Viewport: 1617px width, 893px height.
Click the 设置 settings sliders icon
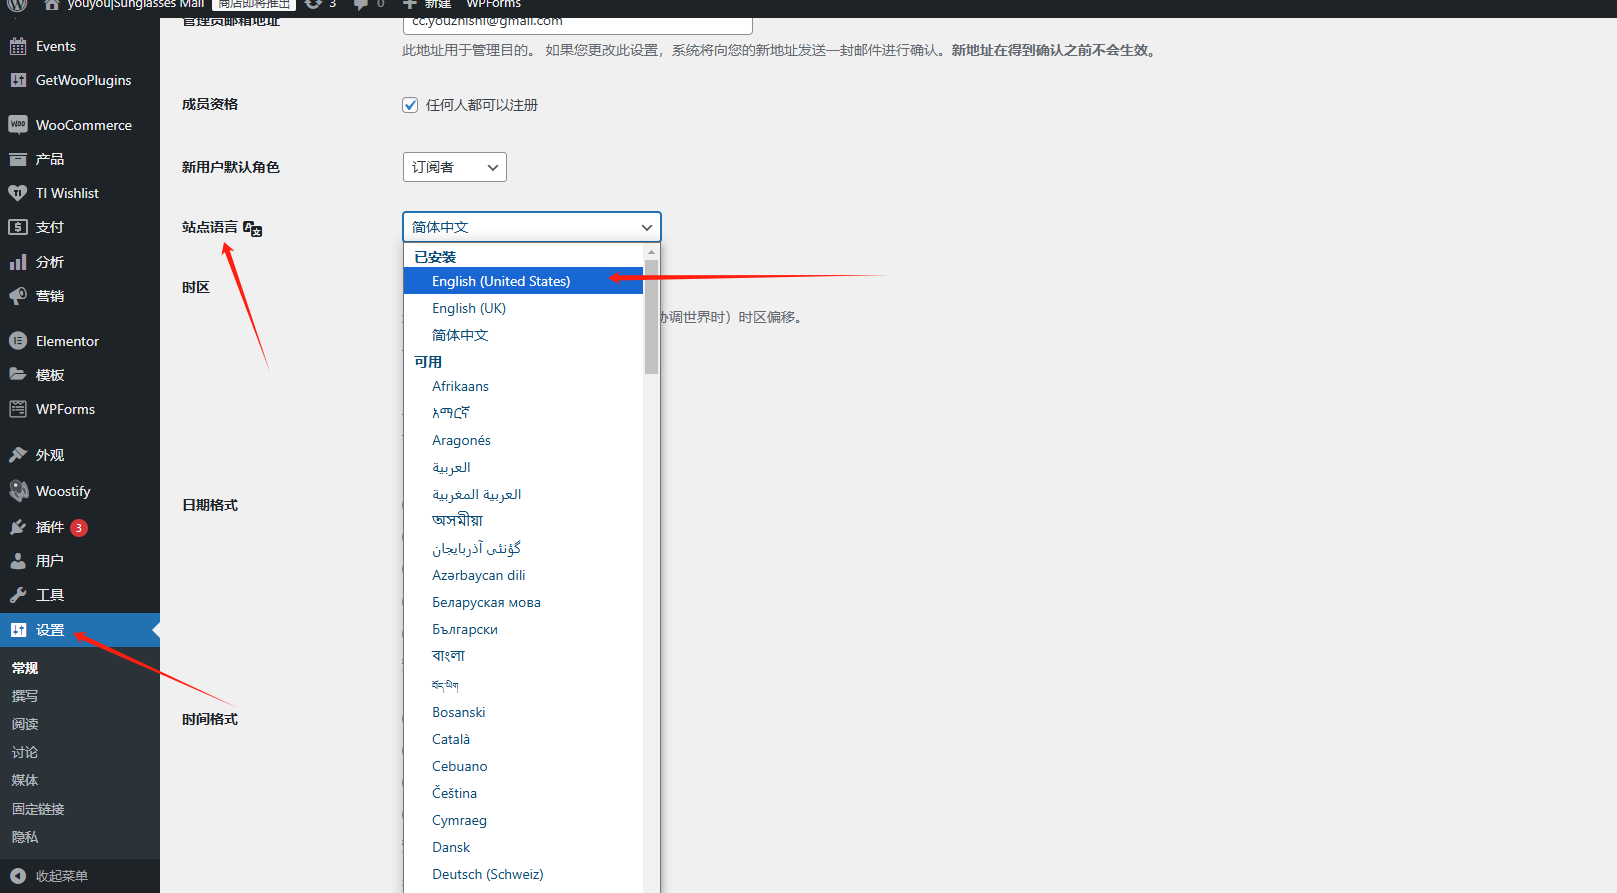coord(18,630)
